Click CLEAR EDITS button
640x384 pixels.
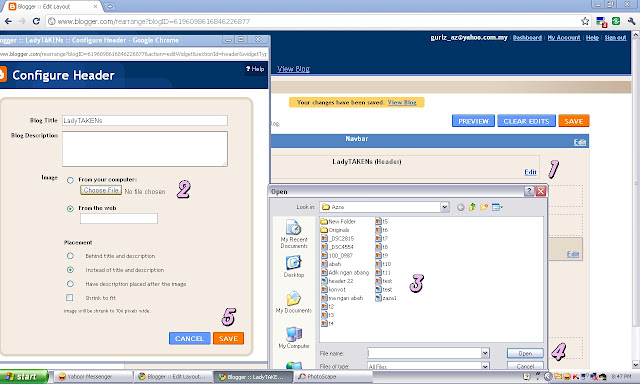click(x=526, y=121)
